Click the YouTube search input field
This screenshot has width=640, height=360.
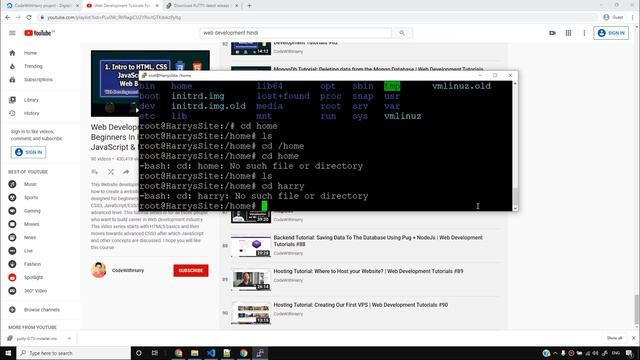(296, 33)
